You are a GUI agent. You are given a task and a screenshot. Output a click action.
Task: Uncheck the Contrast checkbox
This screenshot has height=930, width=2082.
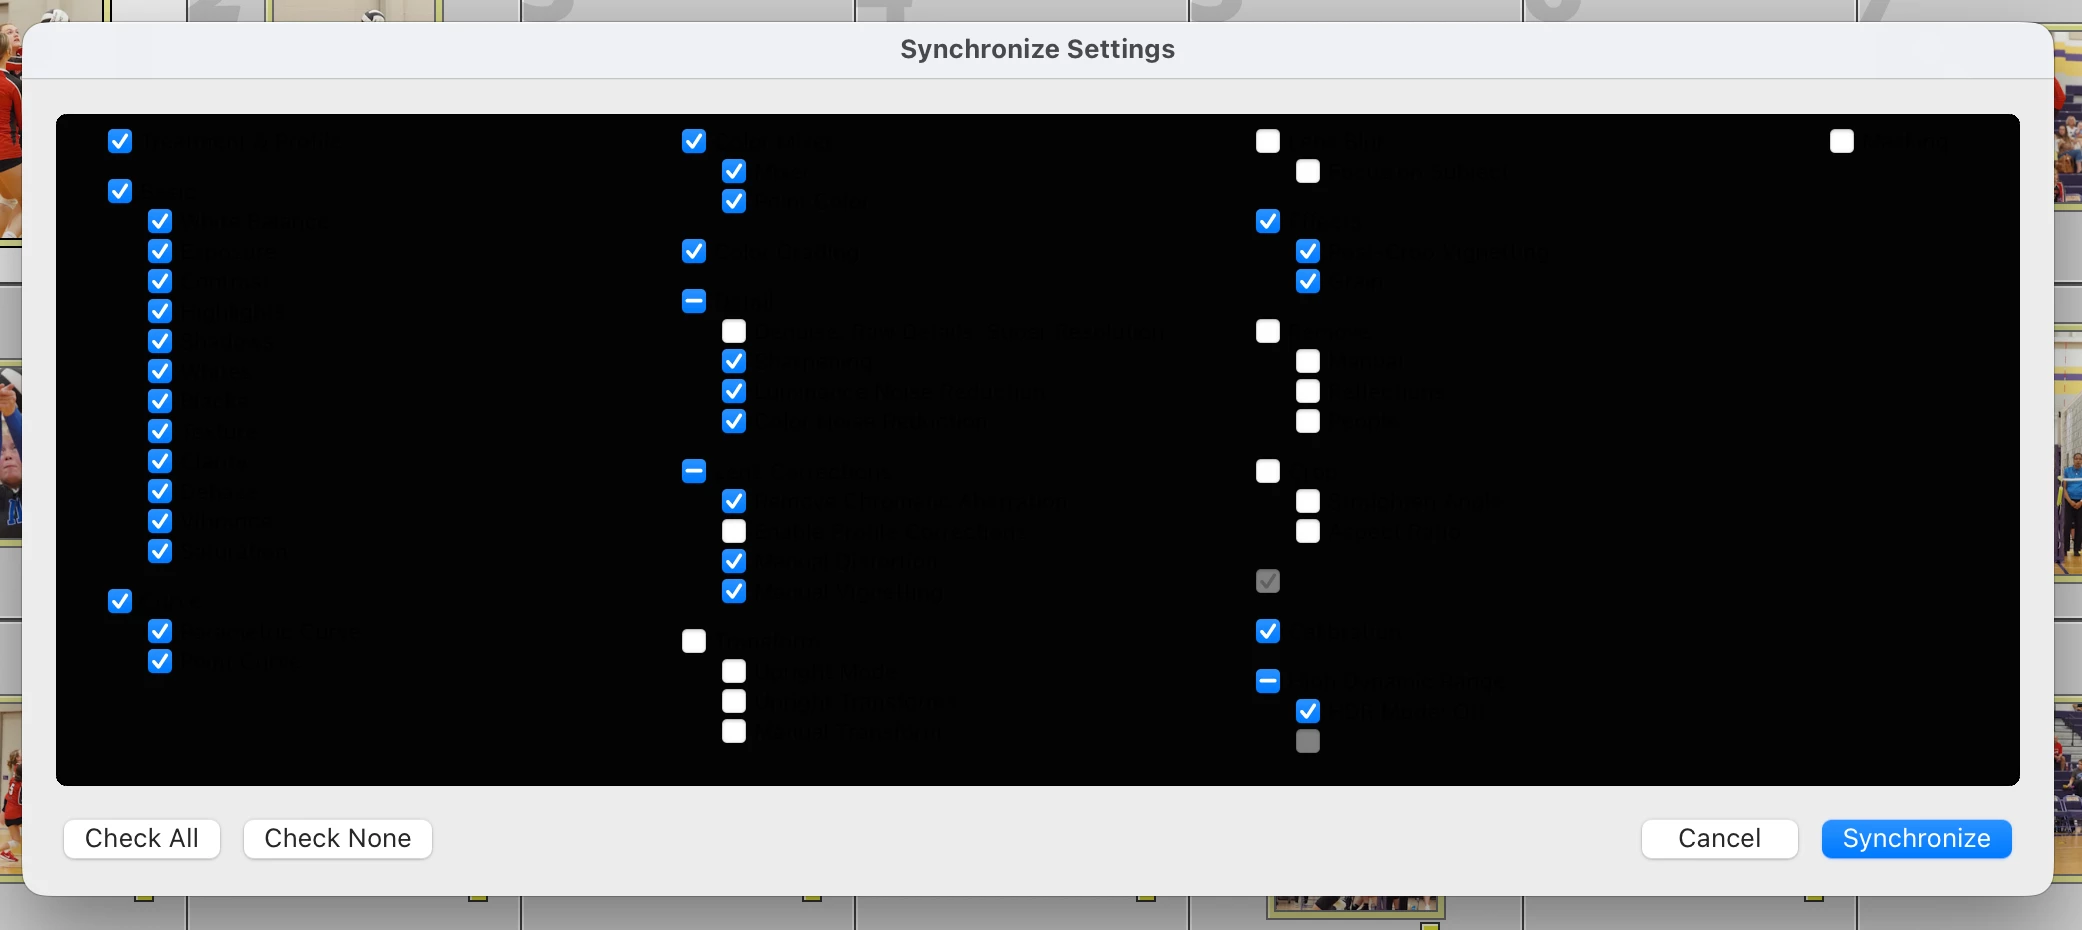pos(160,281)
